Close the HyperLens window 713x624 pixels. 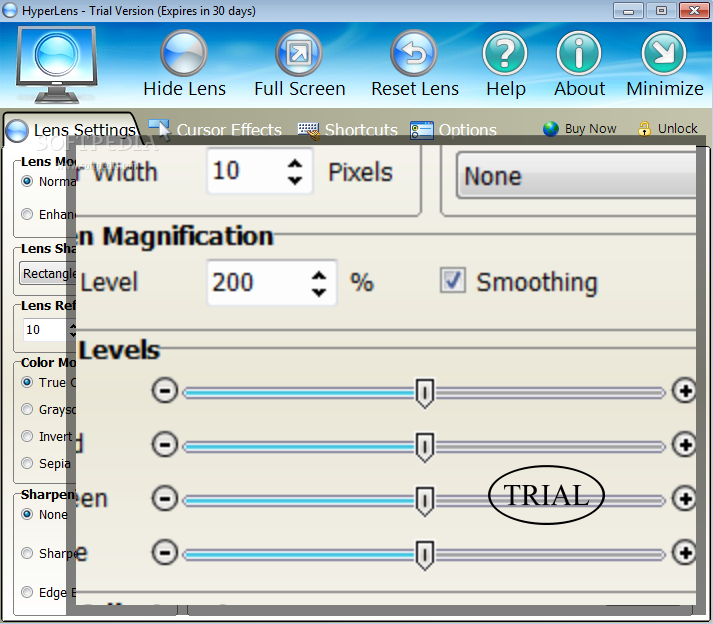pos(694,10)
